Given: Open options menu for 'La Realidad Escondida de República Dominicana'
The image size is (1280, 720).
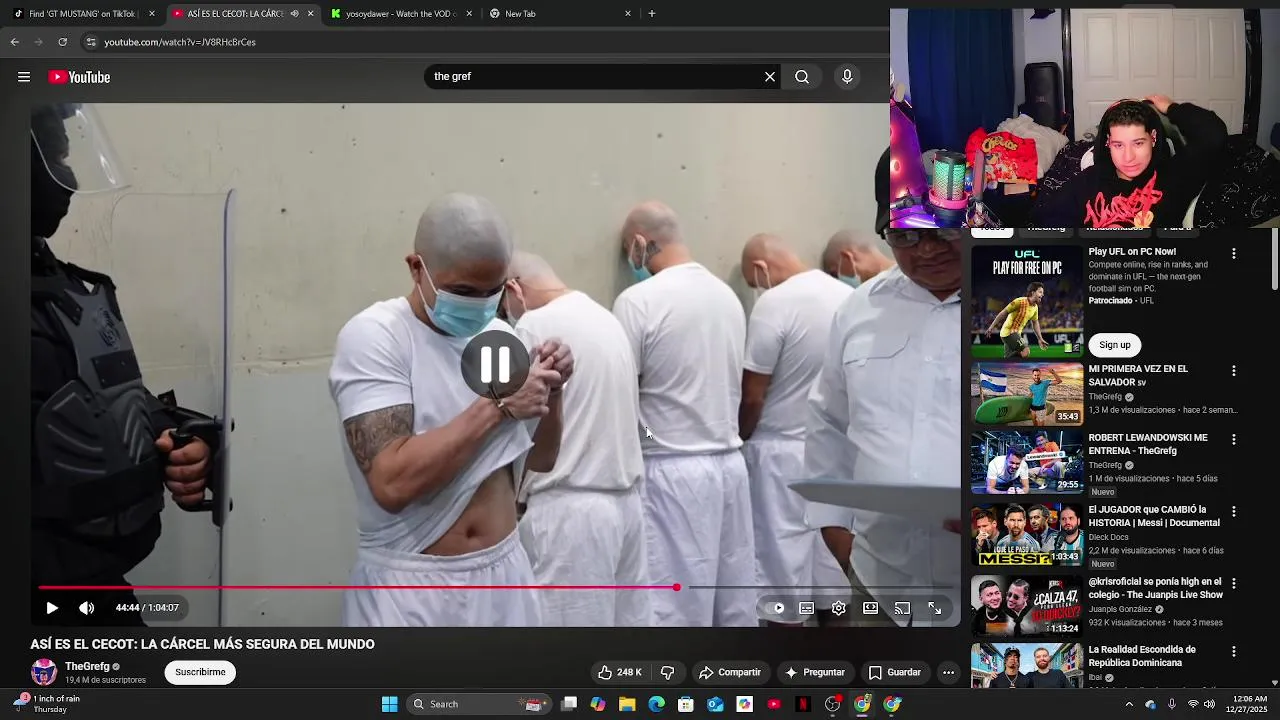Looking at the screenshot, I should click(1234, 652).
